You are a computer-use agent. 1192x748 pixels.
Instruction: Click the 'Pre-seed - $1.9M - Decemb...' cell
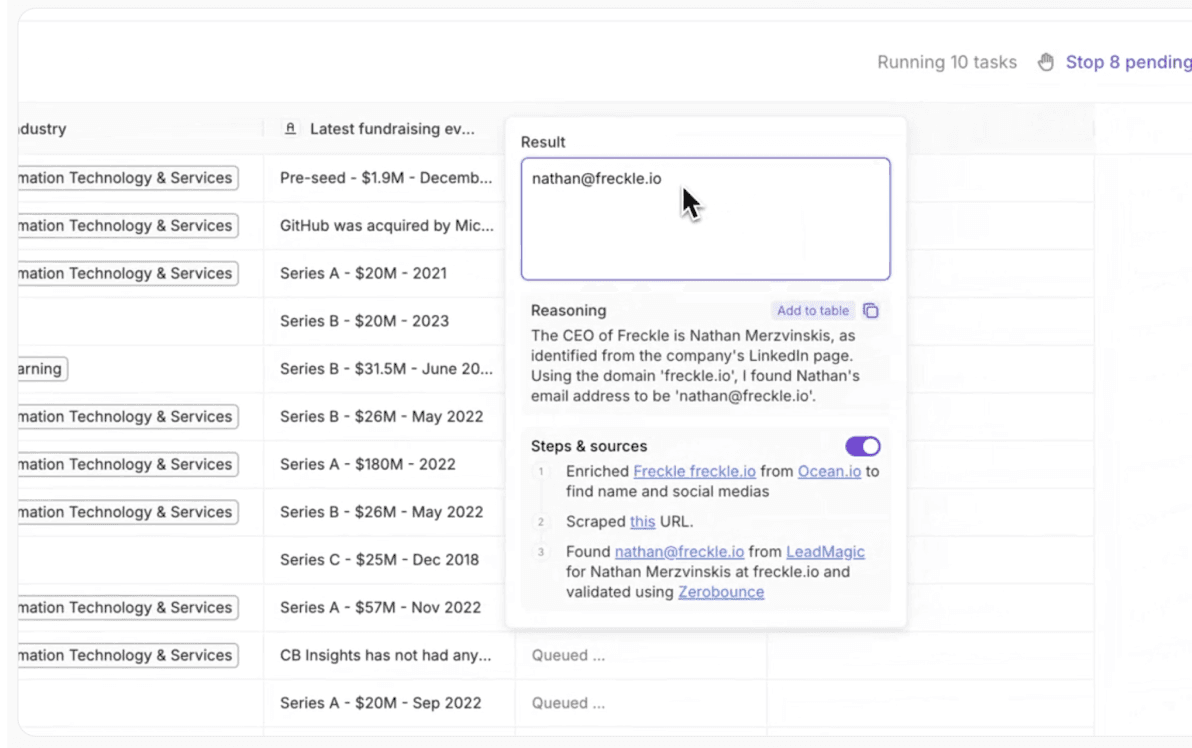click(x=388, y=178)
